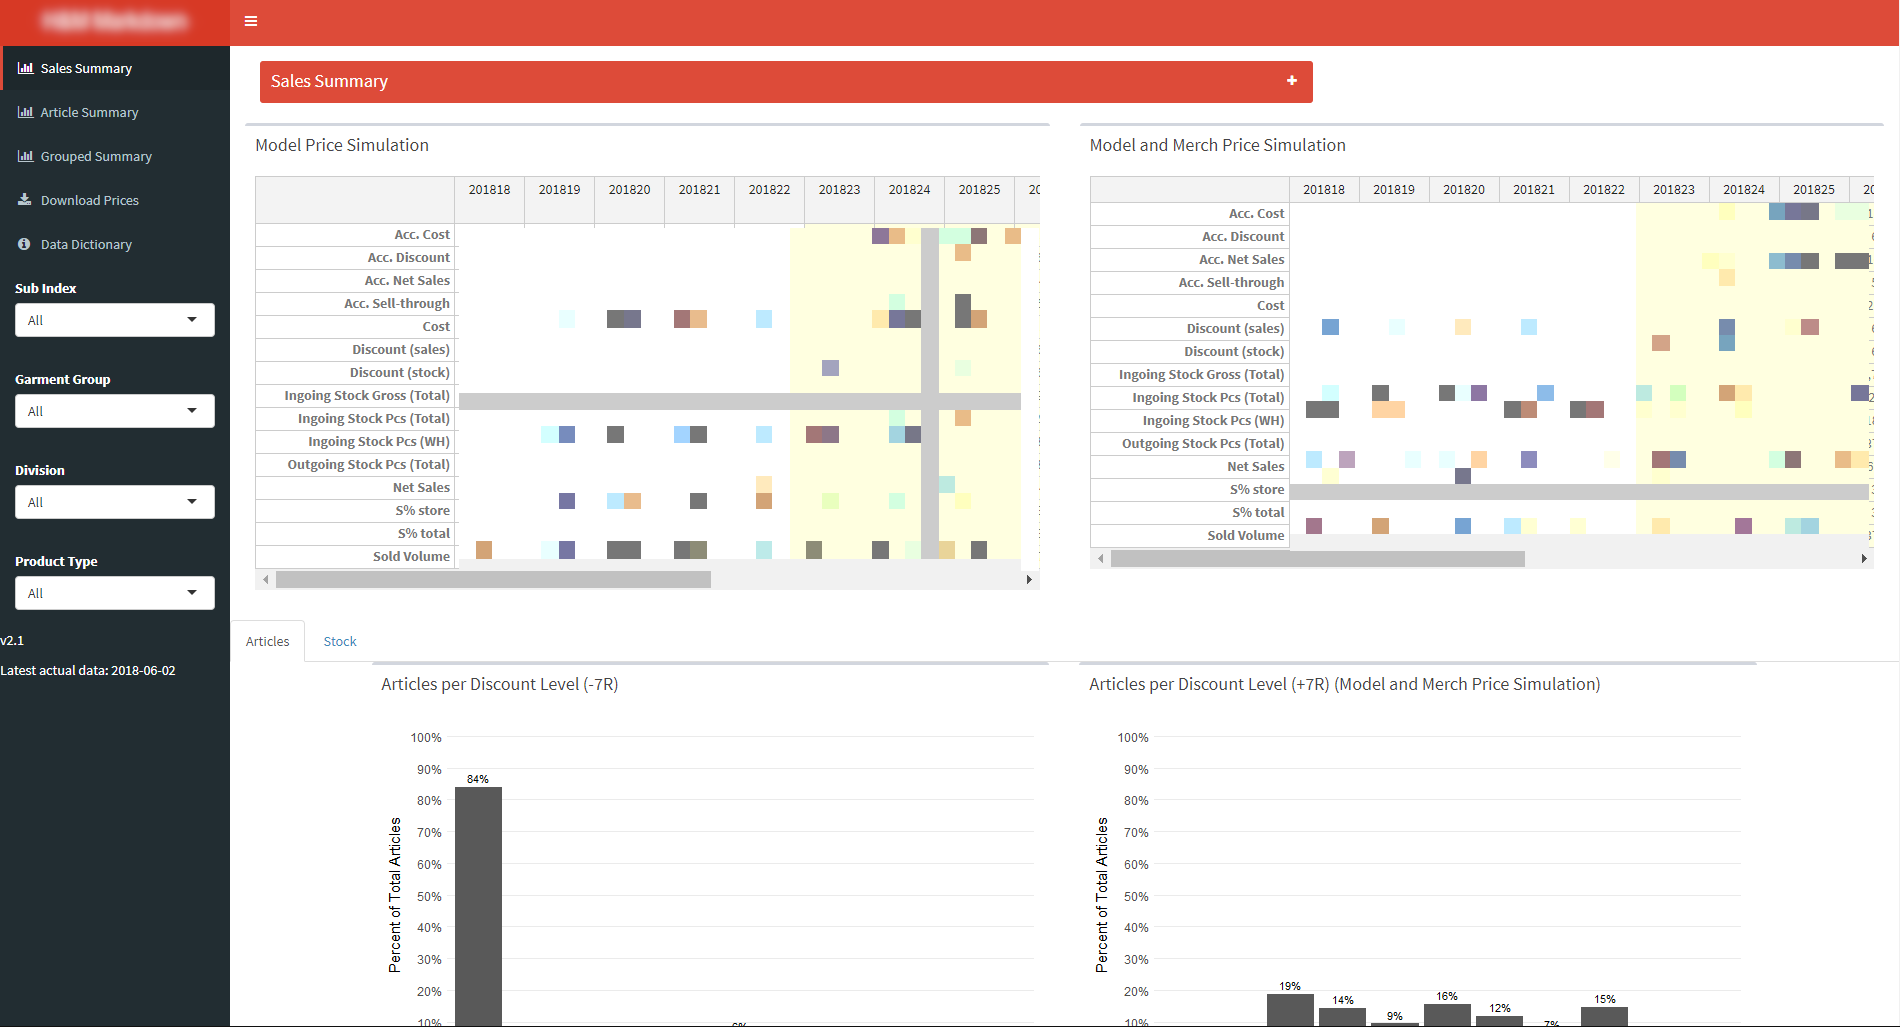Click the Model Price table horizontal scrollbar thumb
Screen dimensions: 1900x1027
(493, 579)
